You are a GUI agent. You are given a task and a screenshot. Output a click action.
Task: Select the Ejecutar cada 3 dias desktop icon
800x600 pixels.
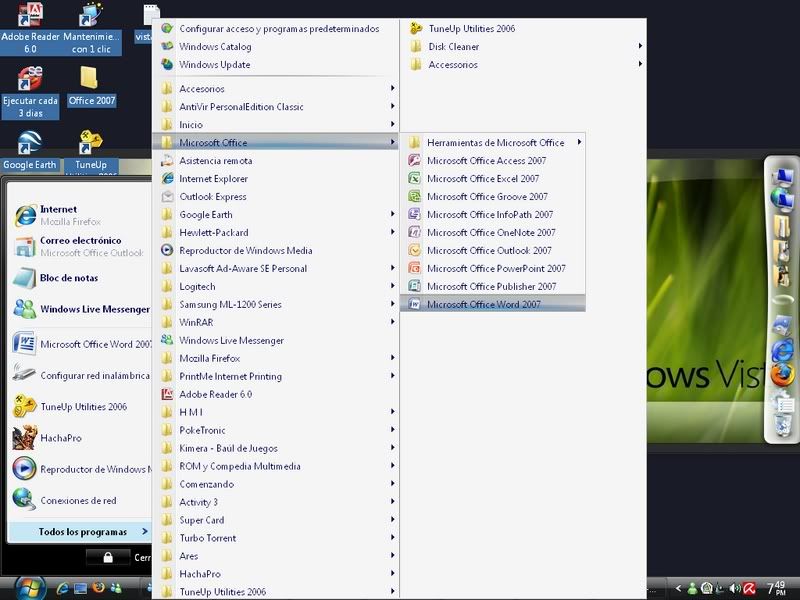point(30,92)
